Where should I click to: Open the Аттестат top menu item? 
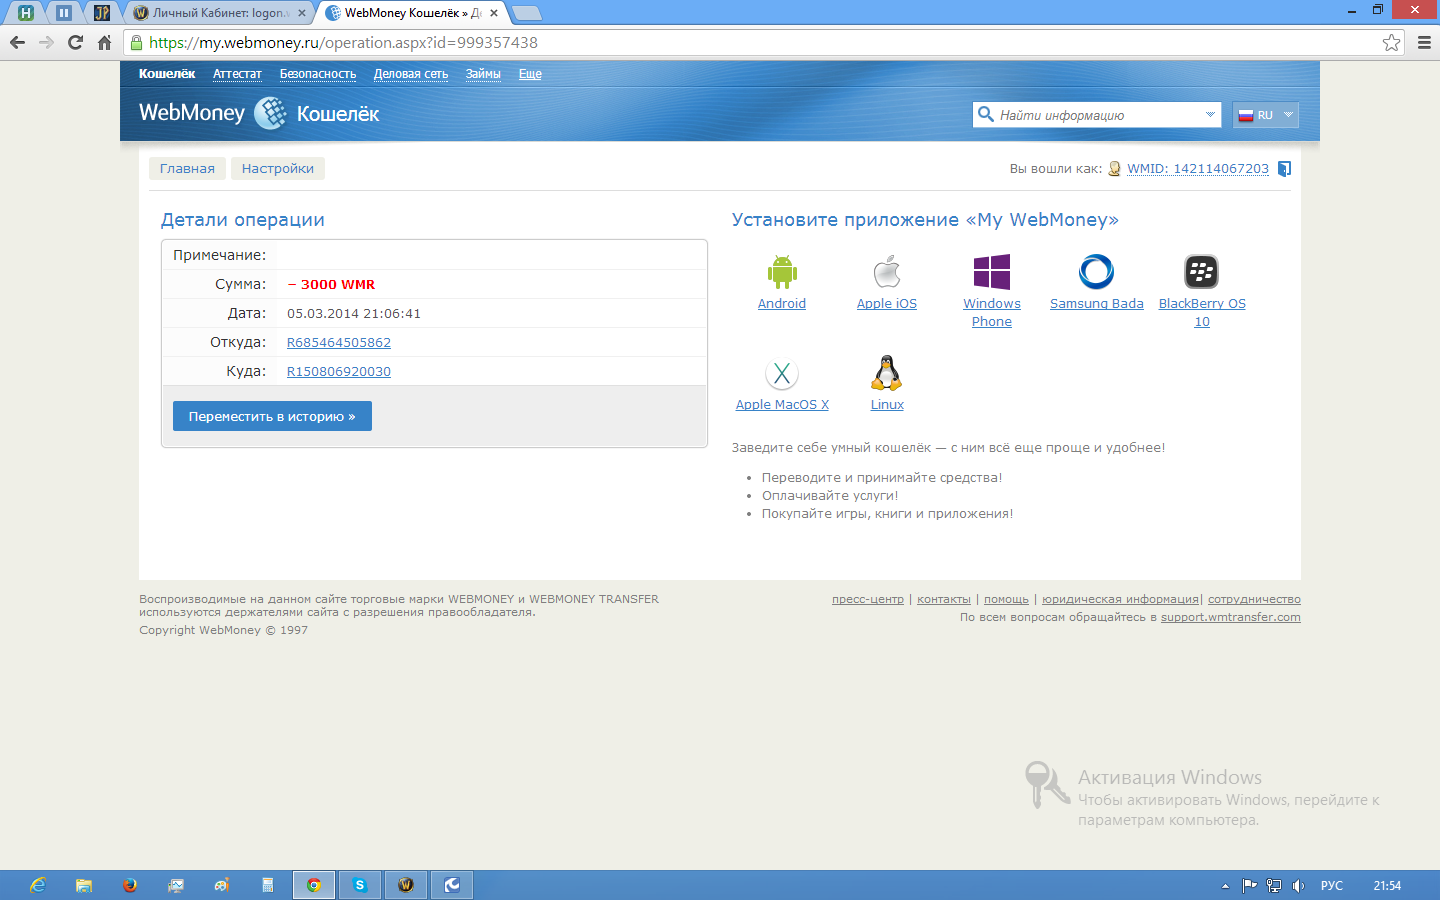pos(237,74)
